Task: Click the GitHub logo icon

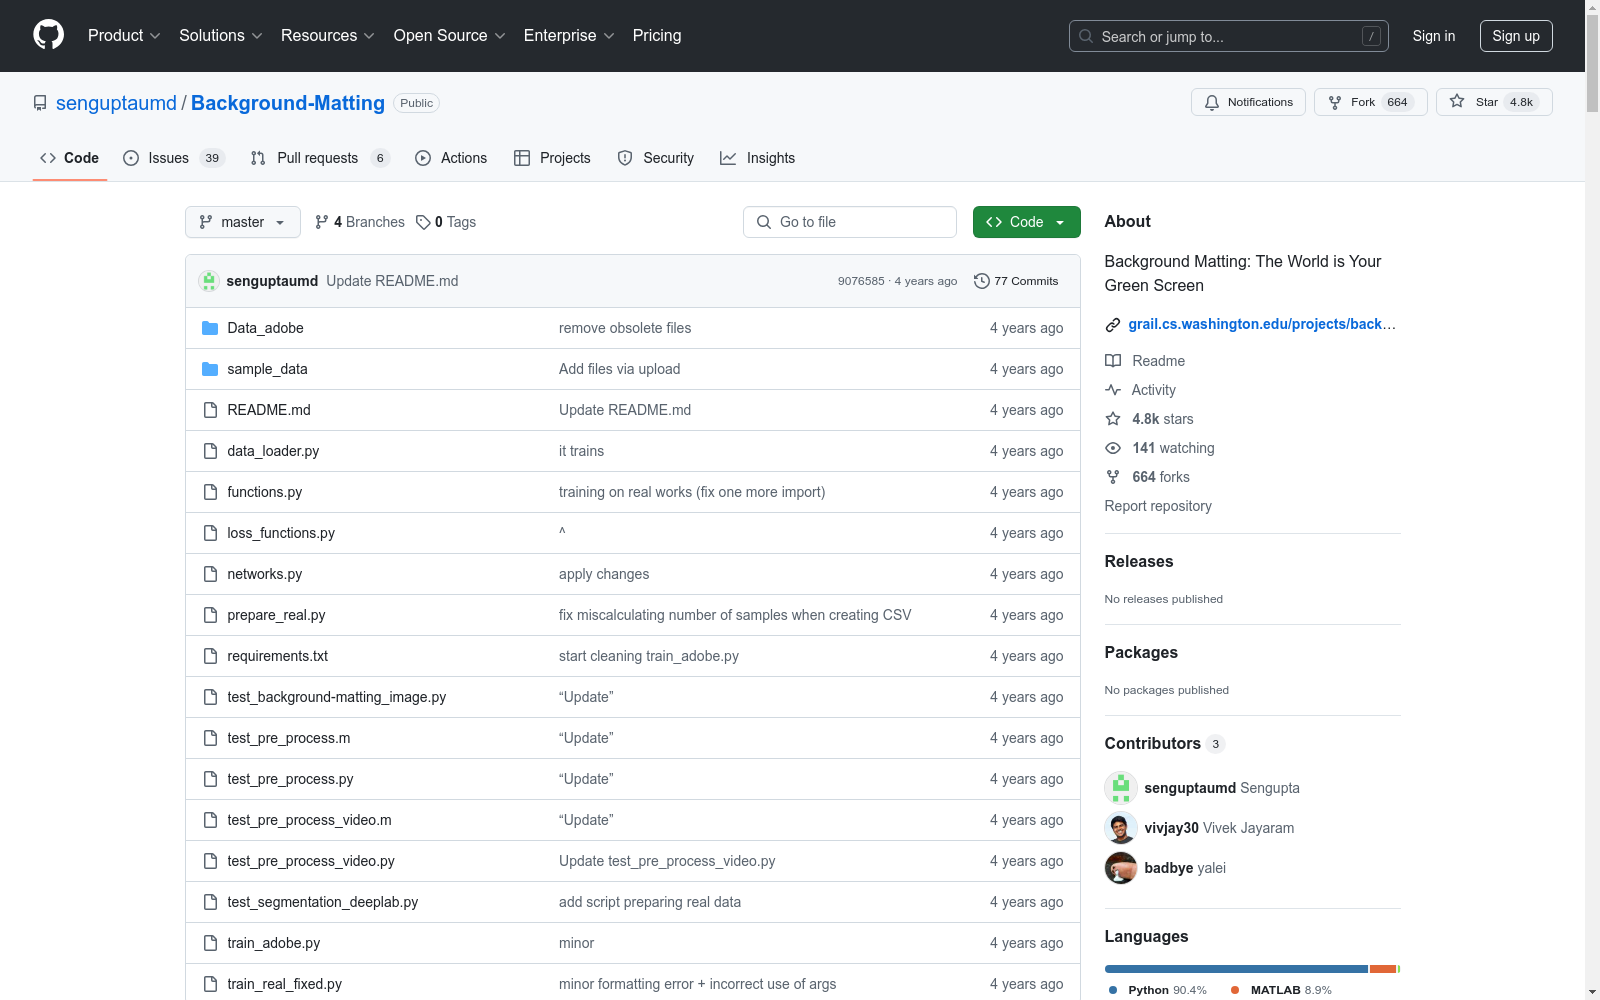Action: 48,35
